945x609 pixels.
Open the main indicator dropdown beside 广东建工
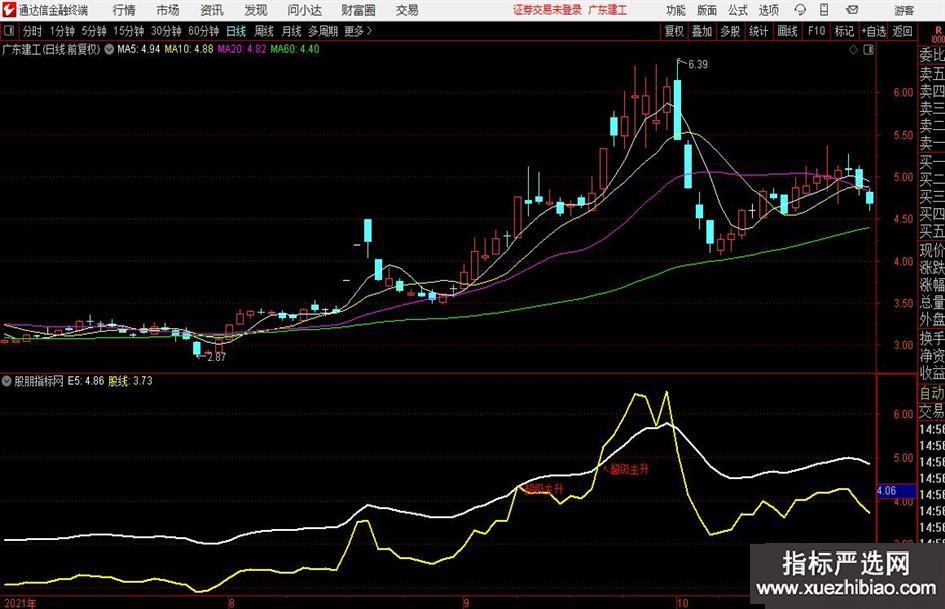tap(109, 49)
